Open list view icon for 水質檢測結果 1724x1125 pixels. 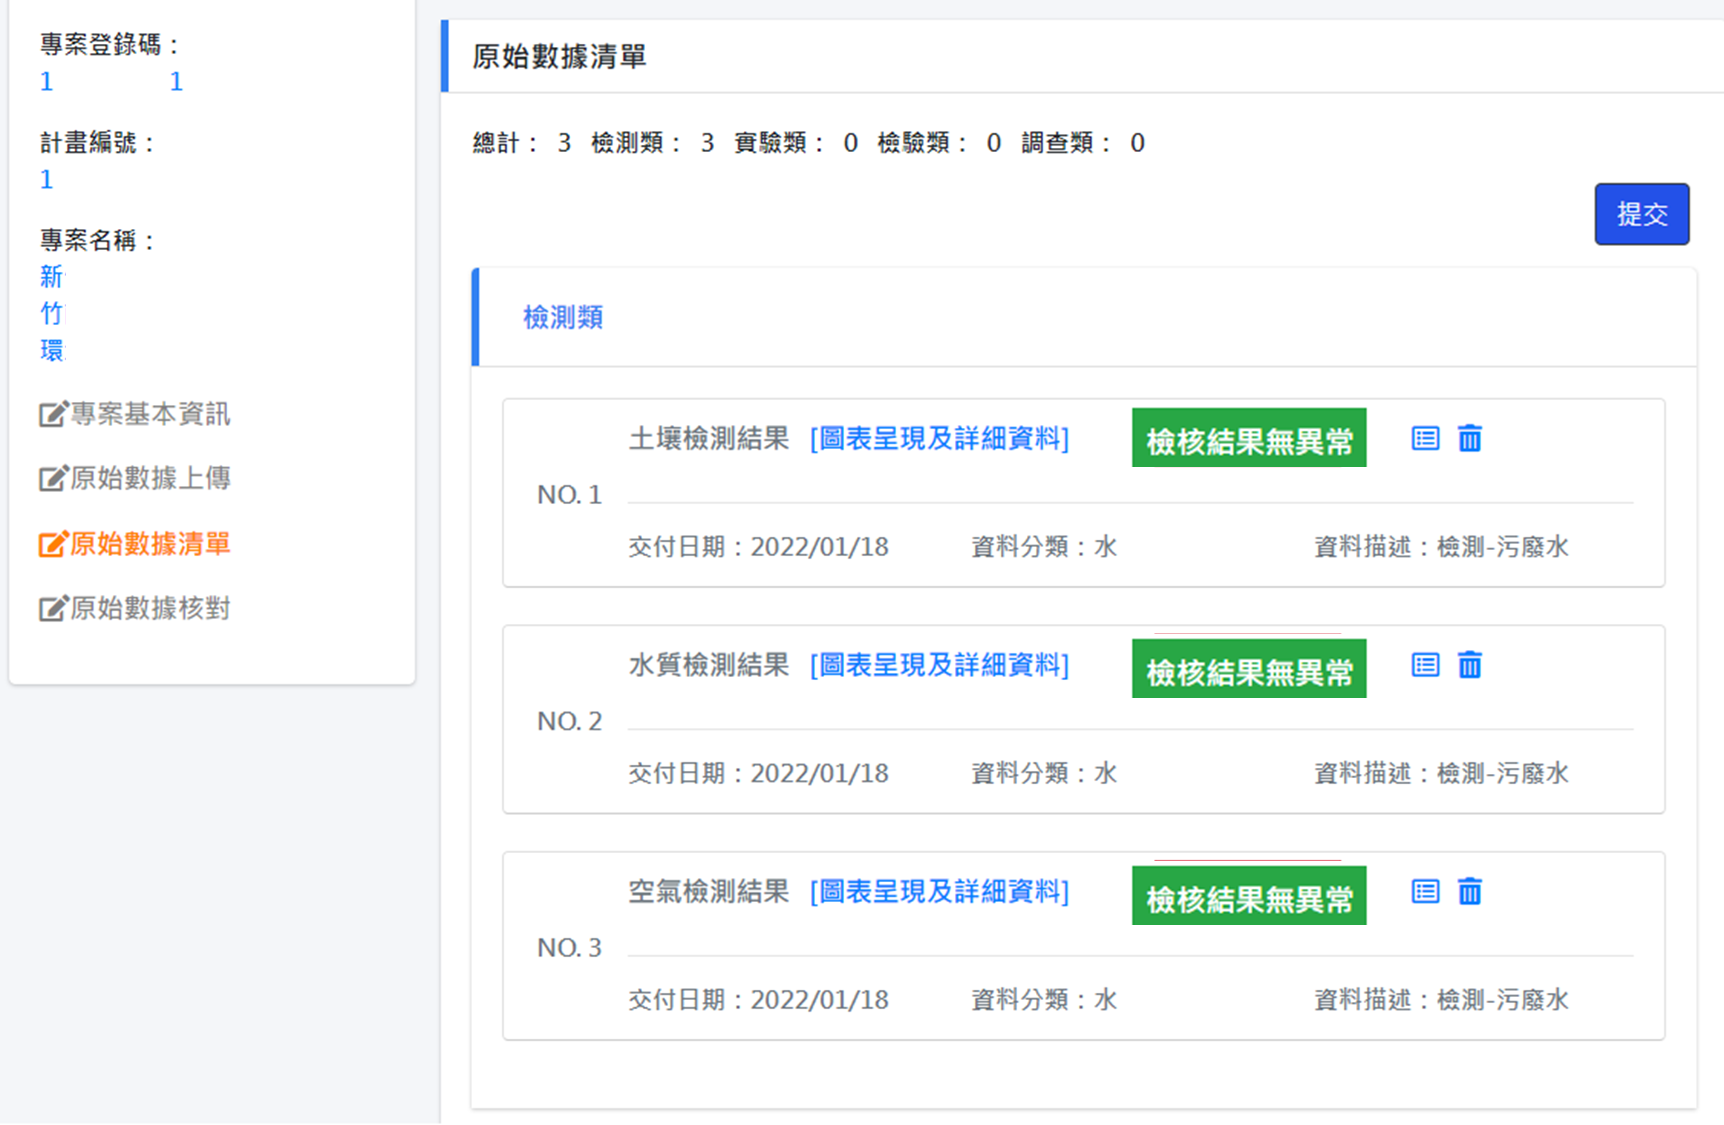1425,665
